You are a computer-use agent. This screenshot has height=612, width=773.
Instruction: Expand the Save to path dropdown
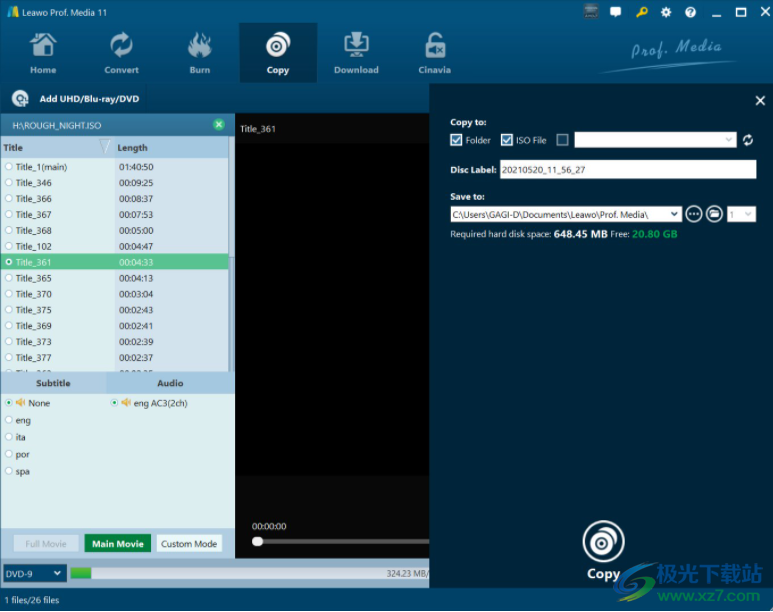674,214
